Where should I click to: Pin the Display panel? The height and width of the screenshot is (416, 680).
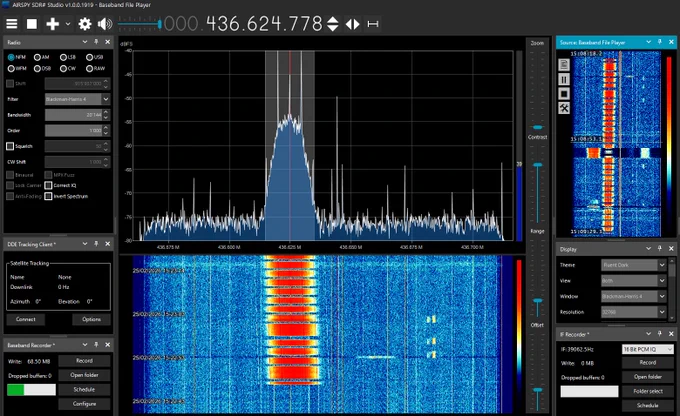(x=660, y=249)
